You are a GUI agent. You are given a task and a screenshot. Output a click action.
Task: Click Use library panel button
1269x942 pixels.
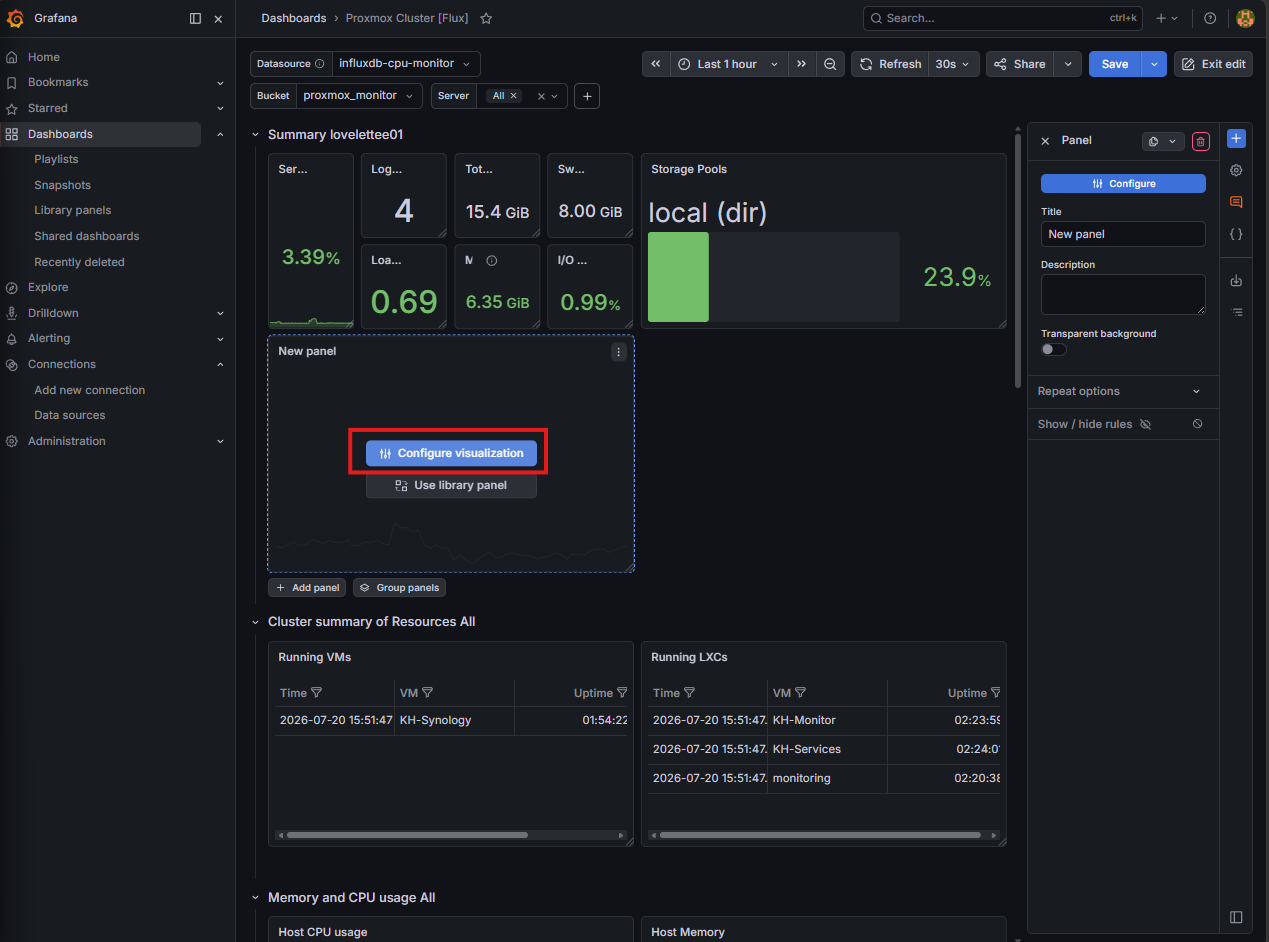pyautogui.click(x=451, y=485)
